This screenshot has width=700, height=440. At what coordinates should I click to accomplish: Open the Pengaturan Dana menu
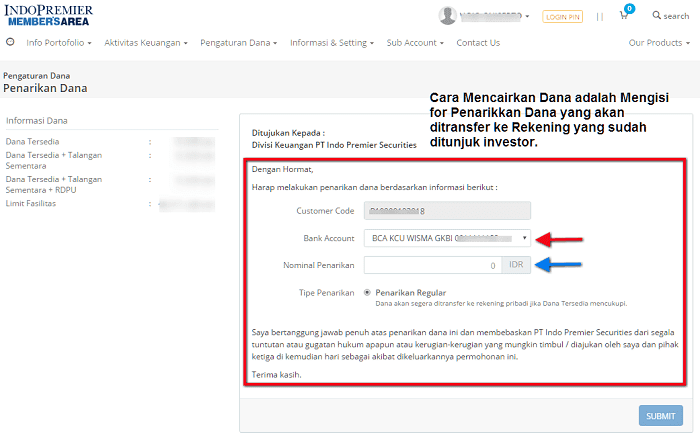(x=239, y=43)
